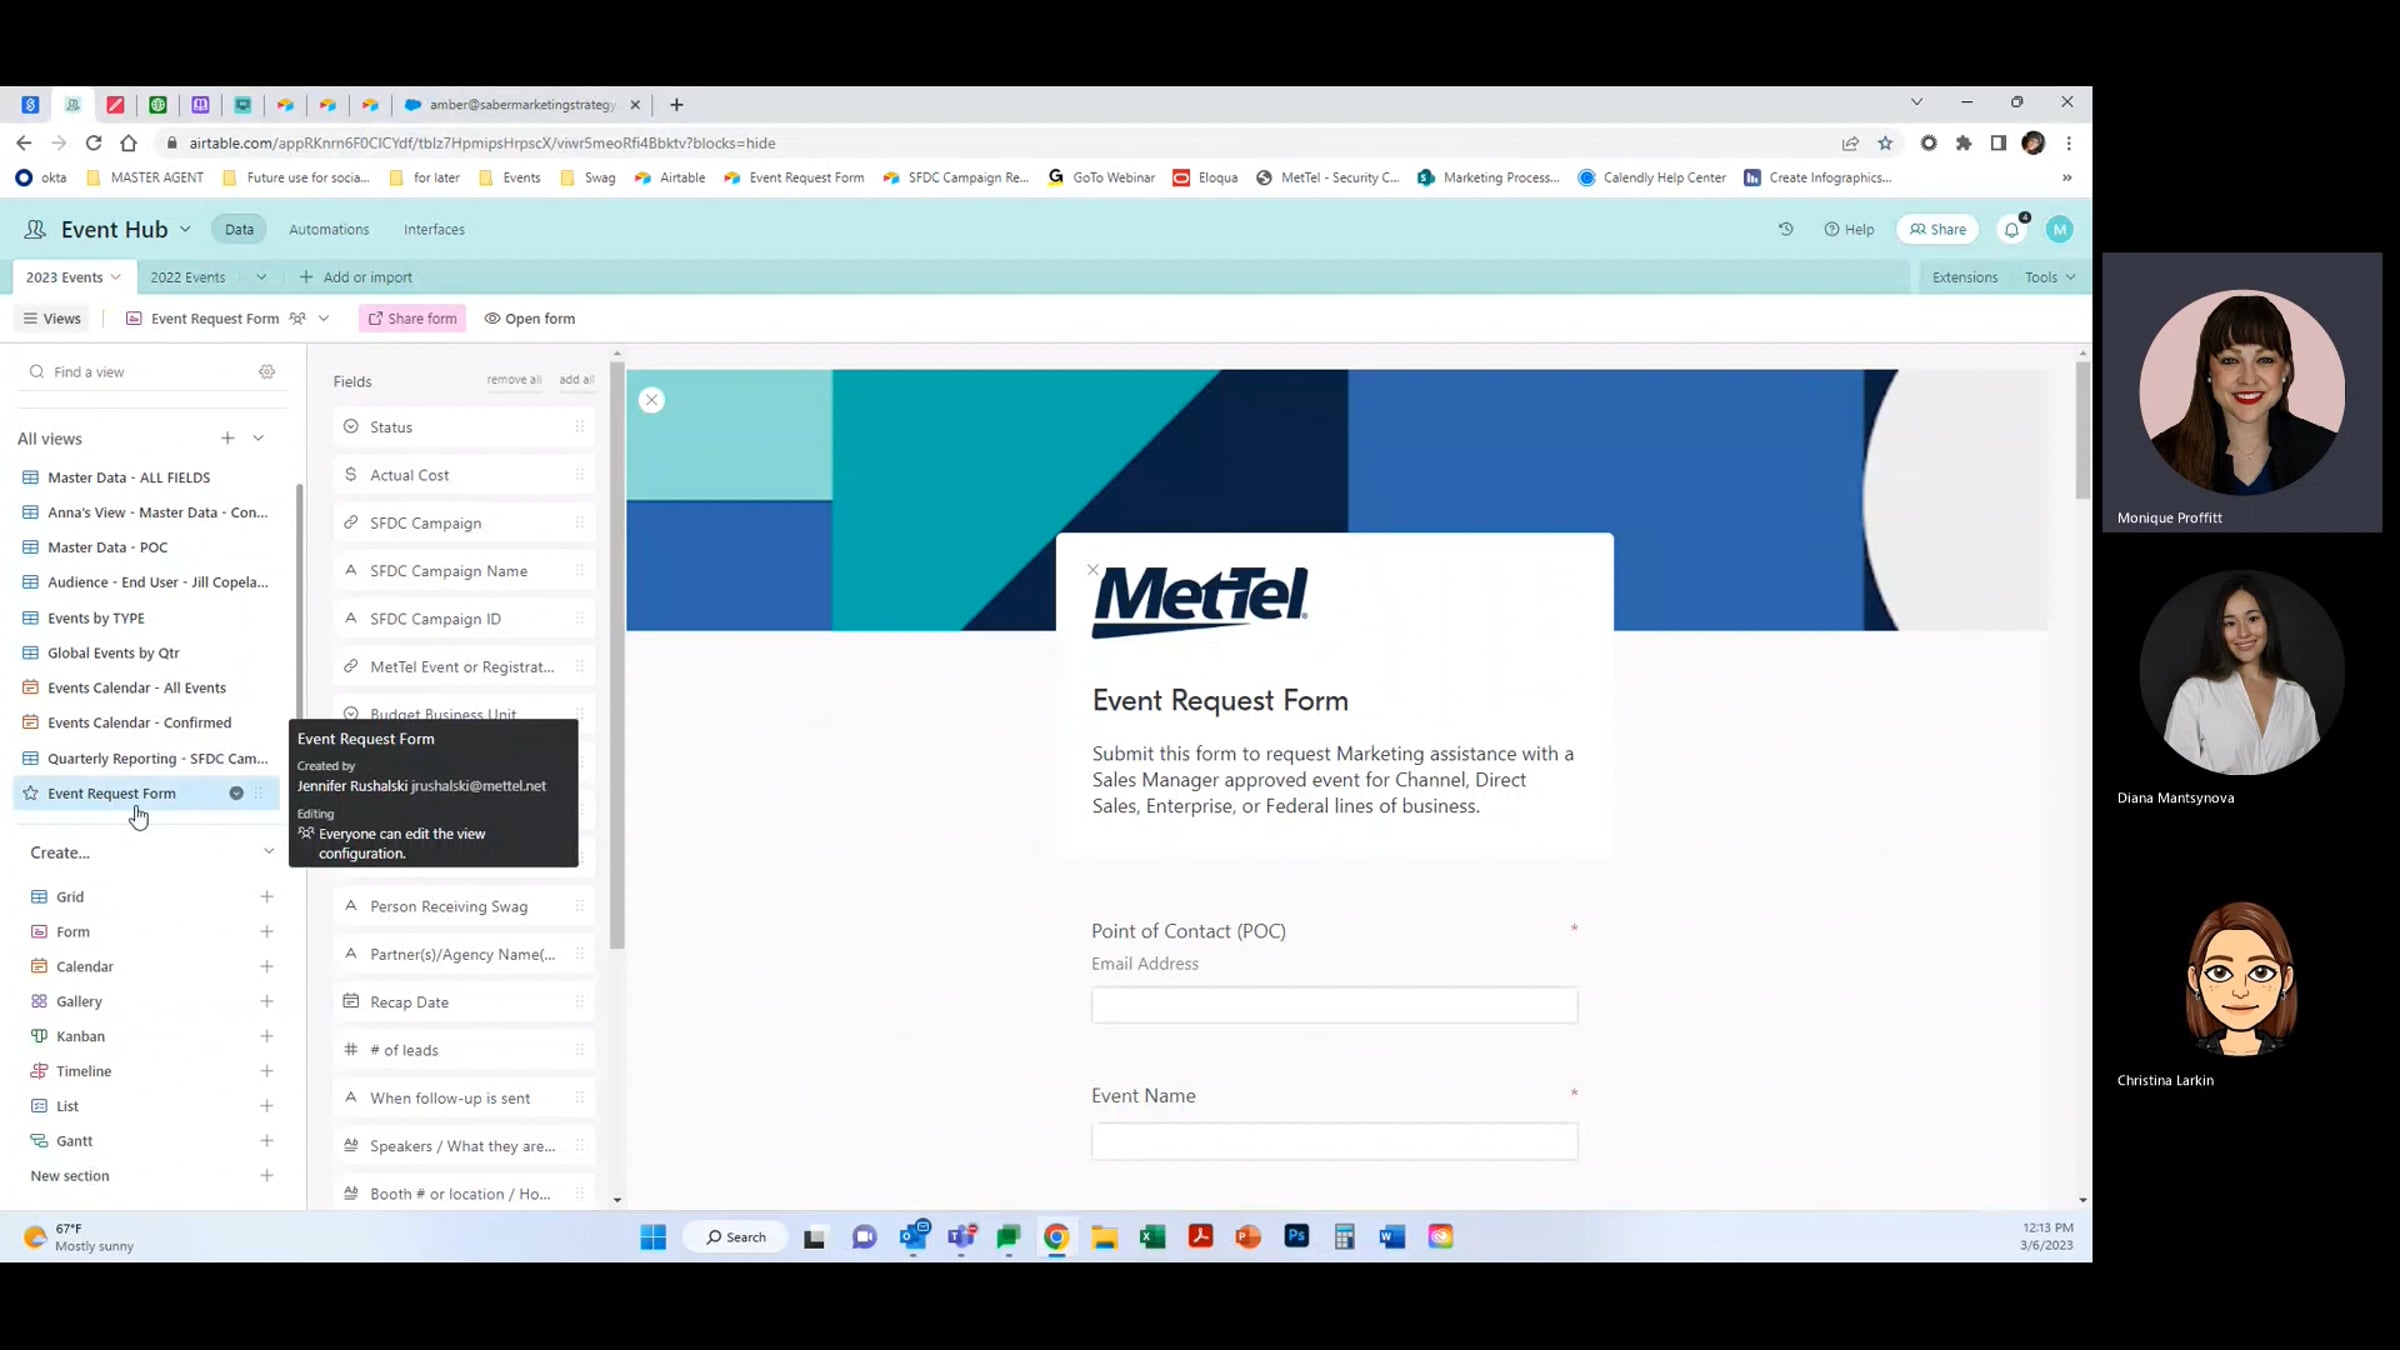Viewport: 2400px width, 1350px height.
Task: Add a new Kanban view with plus
Action: tap(267, 1036)
